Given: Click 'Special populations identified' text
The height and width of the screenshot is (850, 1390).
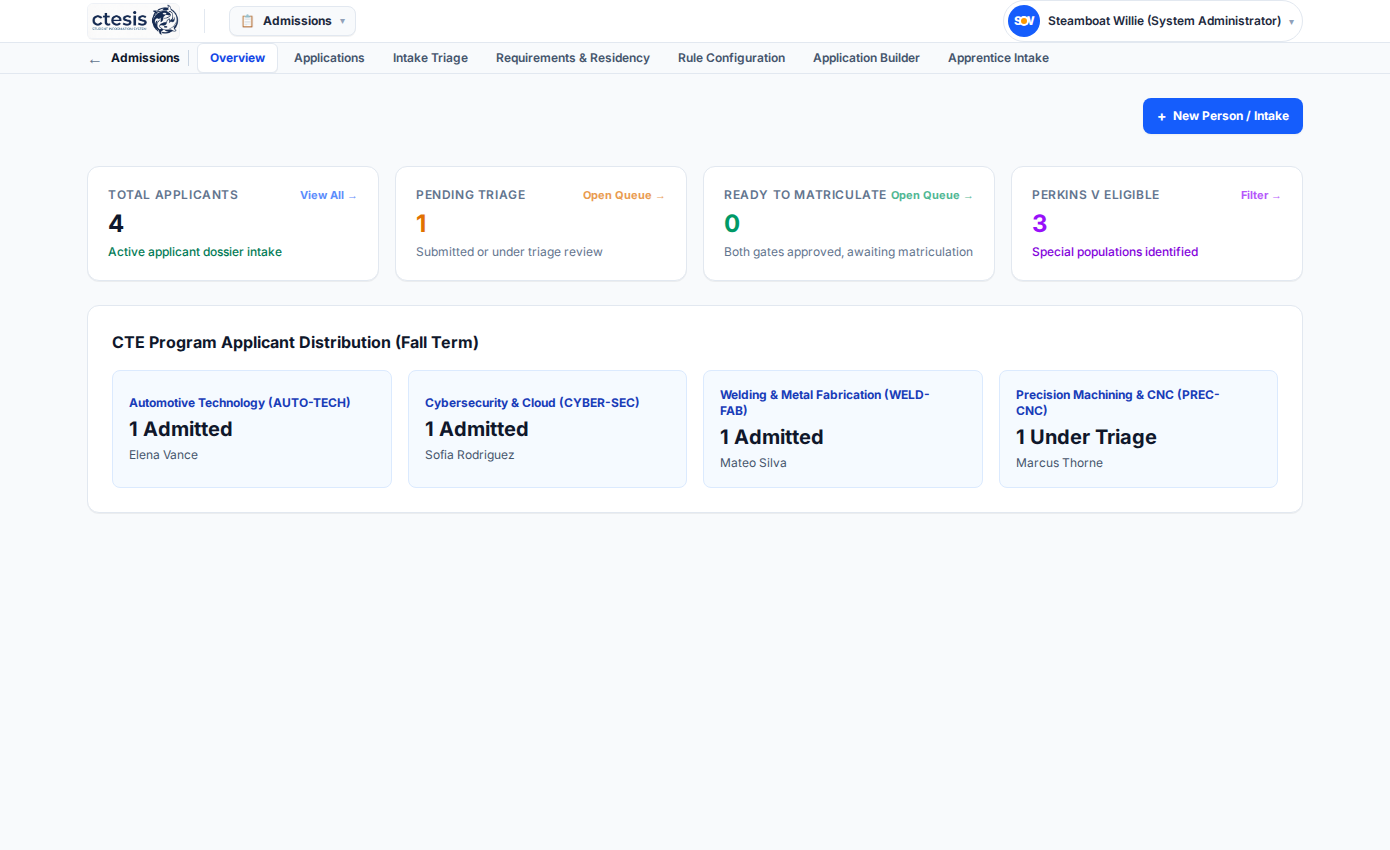Looking at the screenshot, I should [x=1115, y=252].
